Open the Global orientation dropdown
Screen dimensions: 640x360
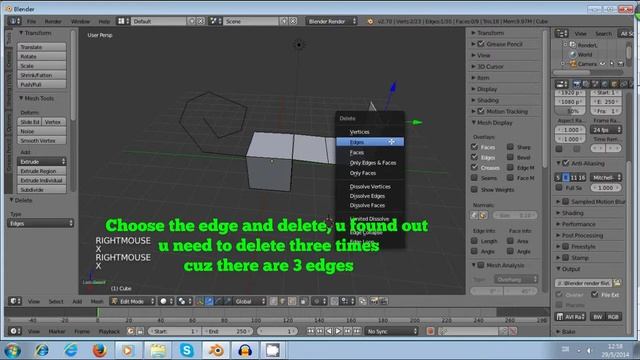point(249,301)
